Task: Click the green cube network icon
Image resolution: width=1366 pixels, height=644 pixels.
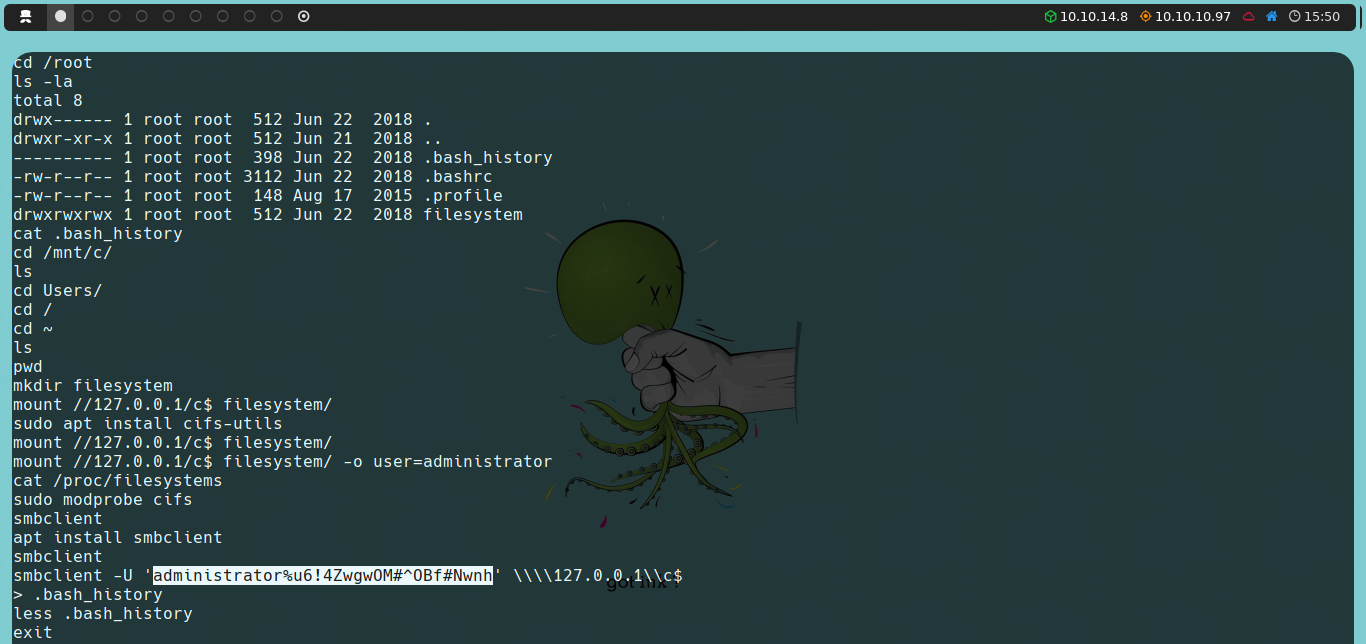Action: 1050,16
